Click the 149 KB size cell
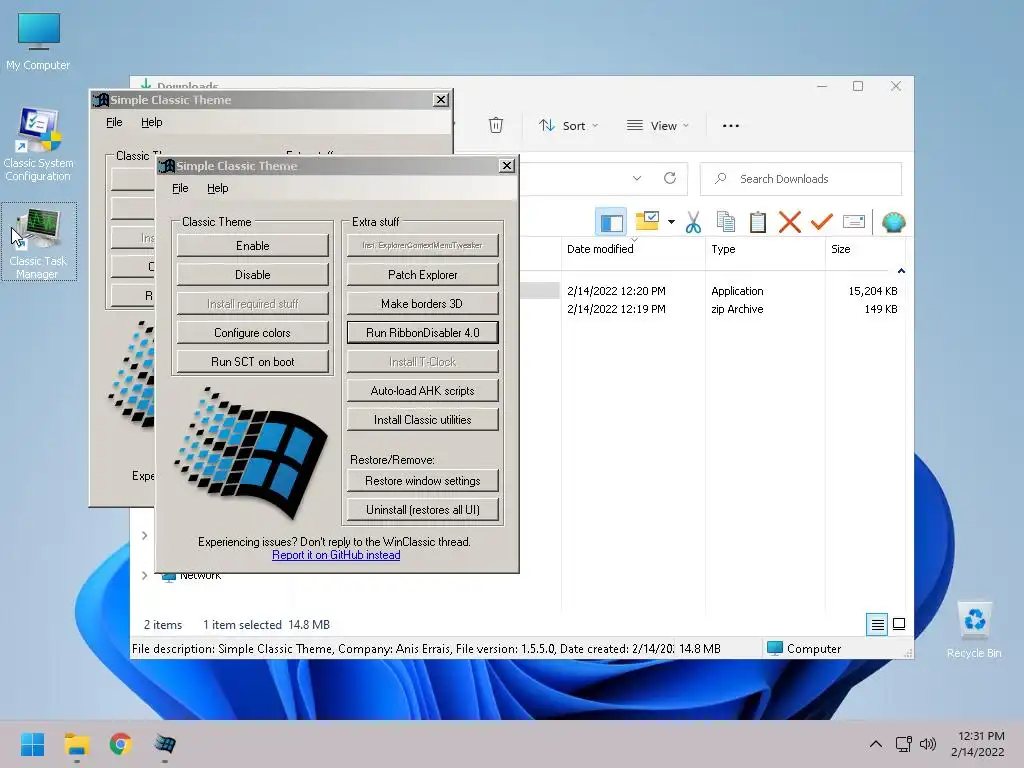 pyautogui.click(x=880, y=309)
